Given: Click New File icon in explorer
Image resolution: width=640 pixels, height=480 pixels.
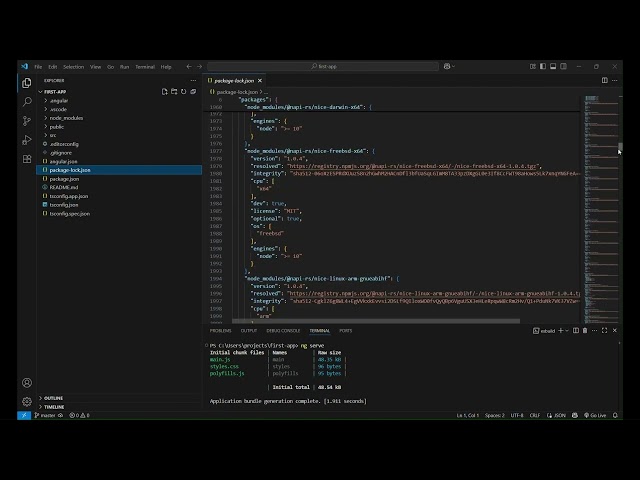Looking at the screenshot, I should (x=164, y=92).
